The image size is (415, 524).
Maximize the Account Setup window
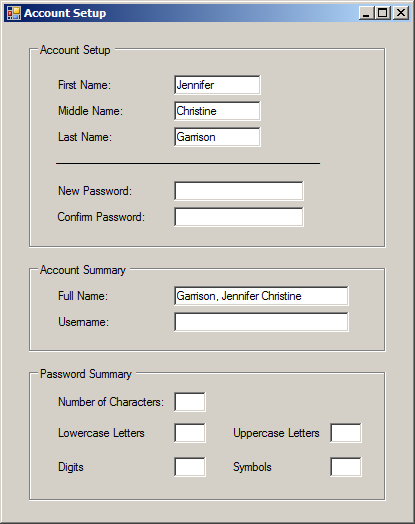[383, 13]
